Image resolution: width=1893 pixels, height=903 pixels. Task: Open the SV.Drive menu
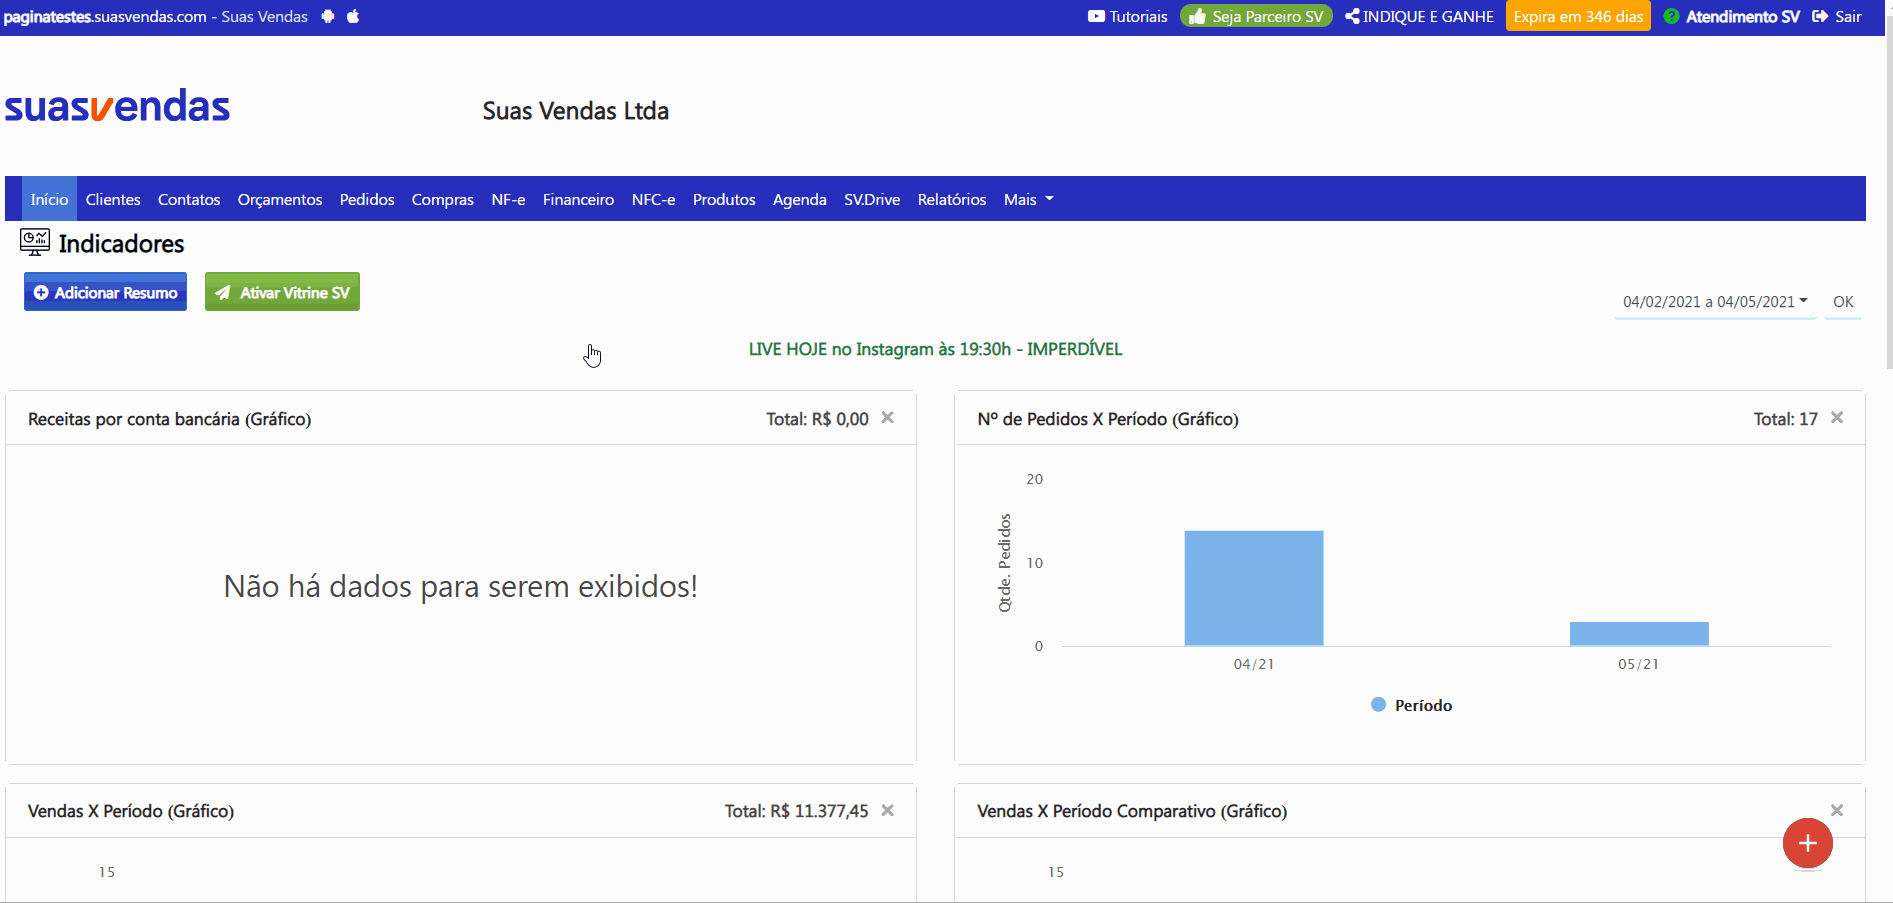pos(872,199)
